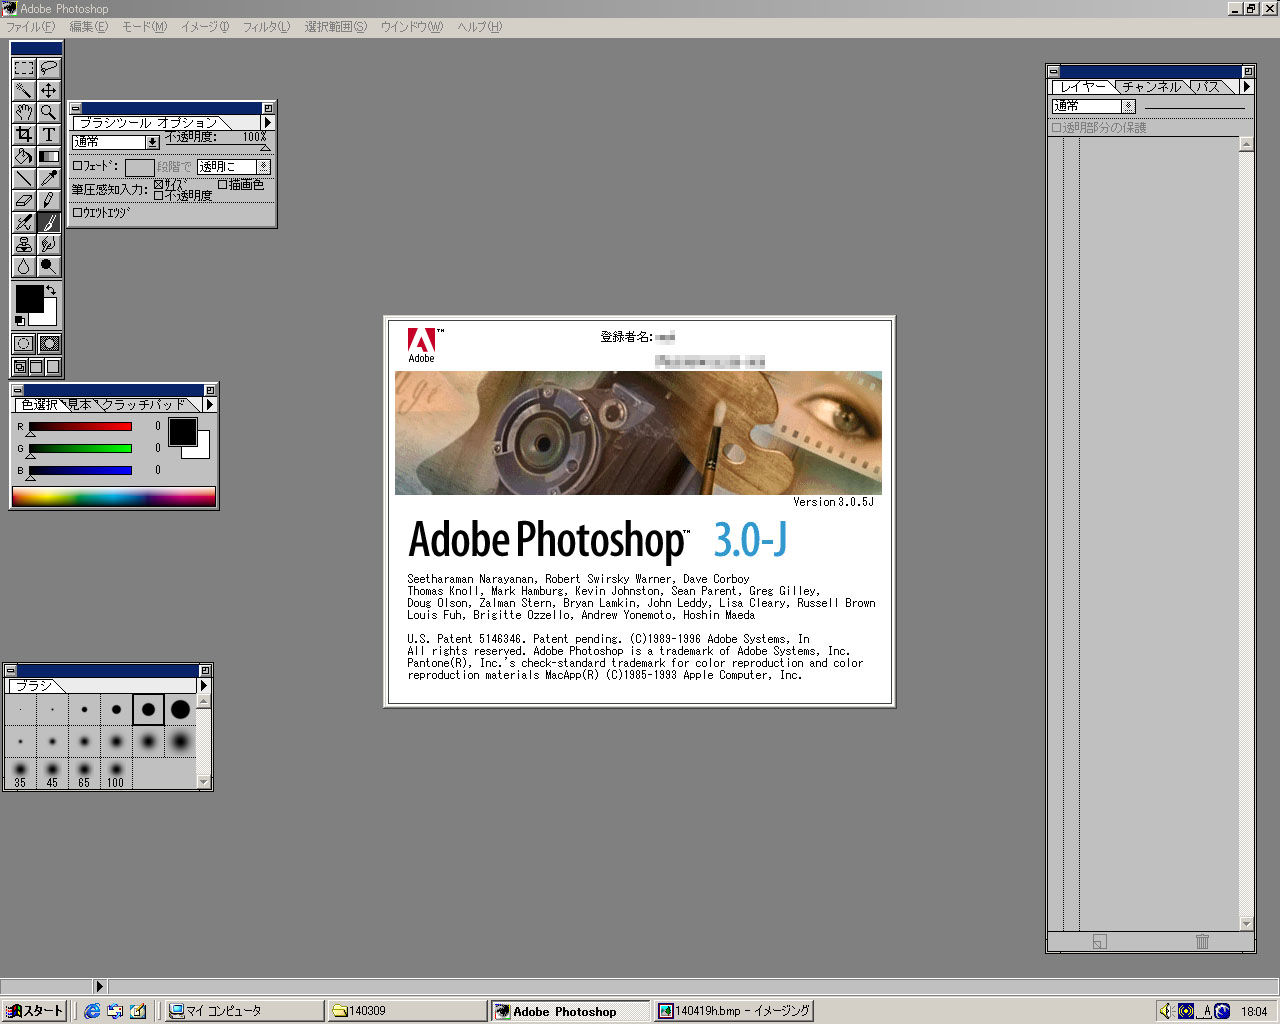
Task: Select the Blur water-drop tool
Action: [x=24, y=266]
